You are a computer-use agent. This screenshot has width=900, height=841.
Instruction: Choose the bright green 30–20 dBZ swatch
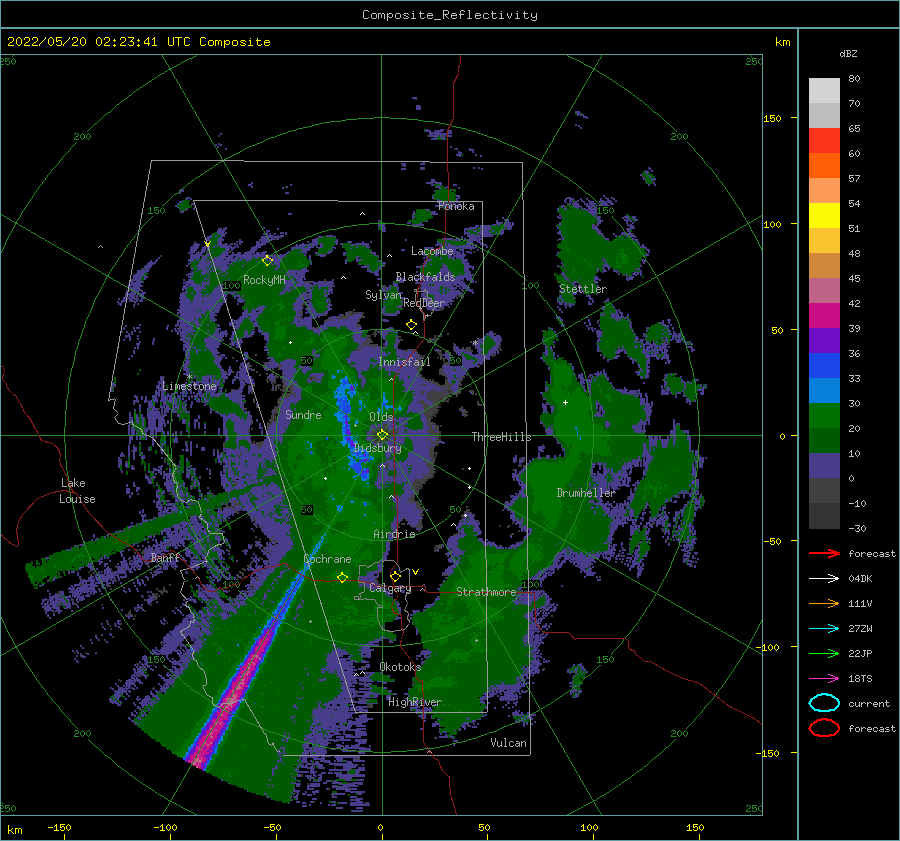824,416
